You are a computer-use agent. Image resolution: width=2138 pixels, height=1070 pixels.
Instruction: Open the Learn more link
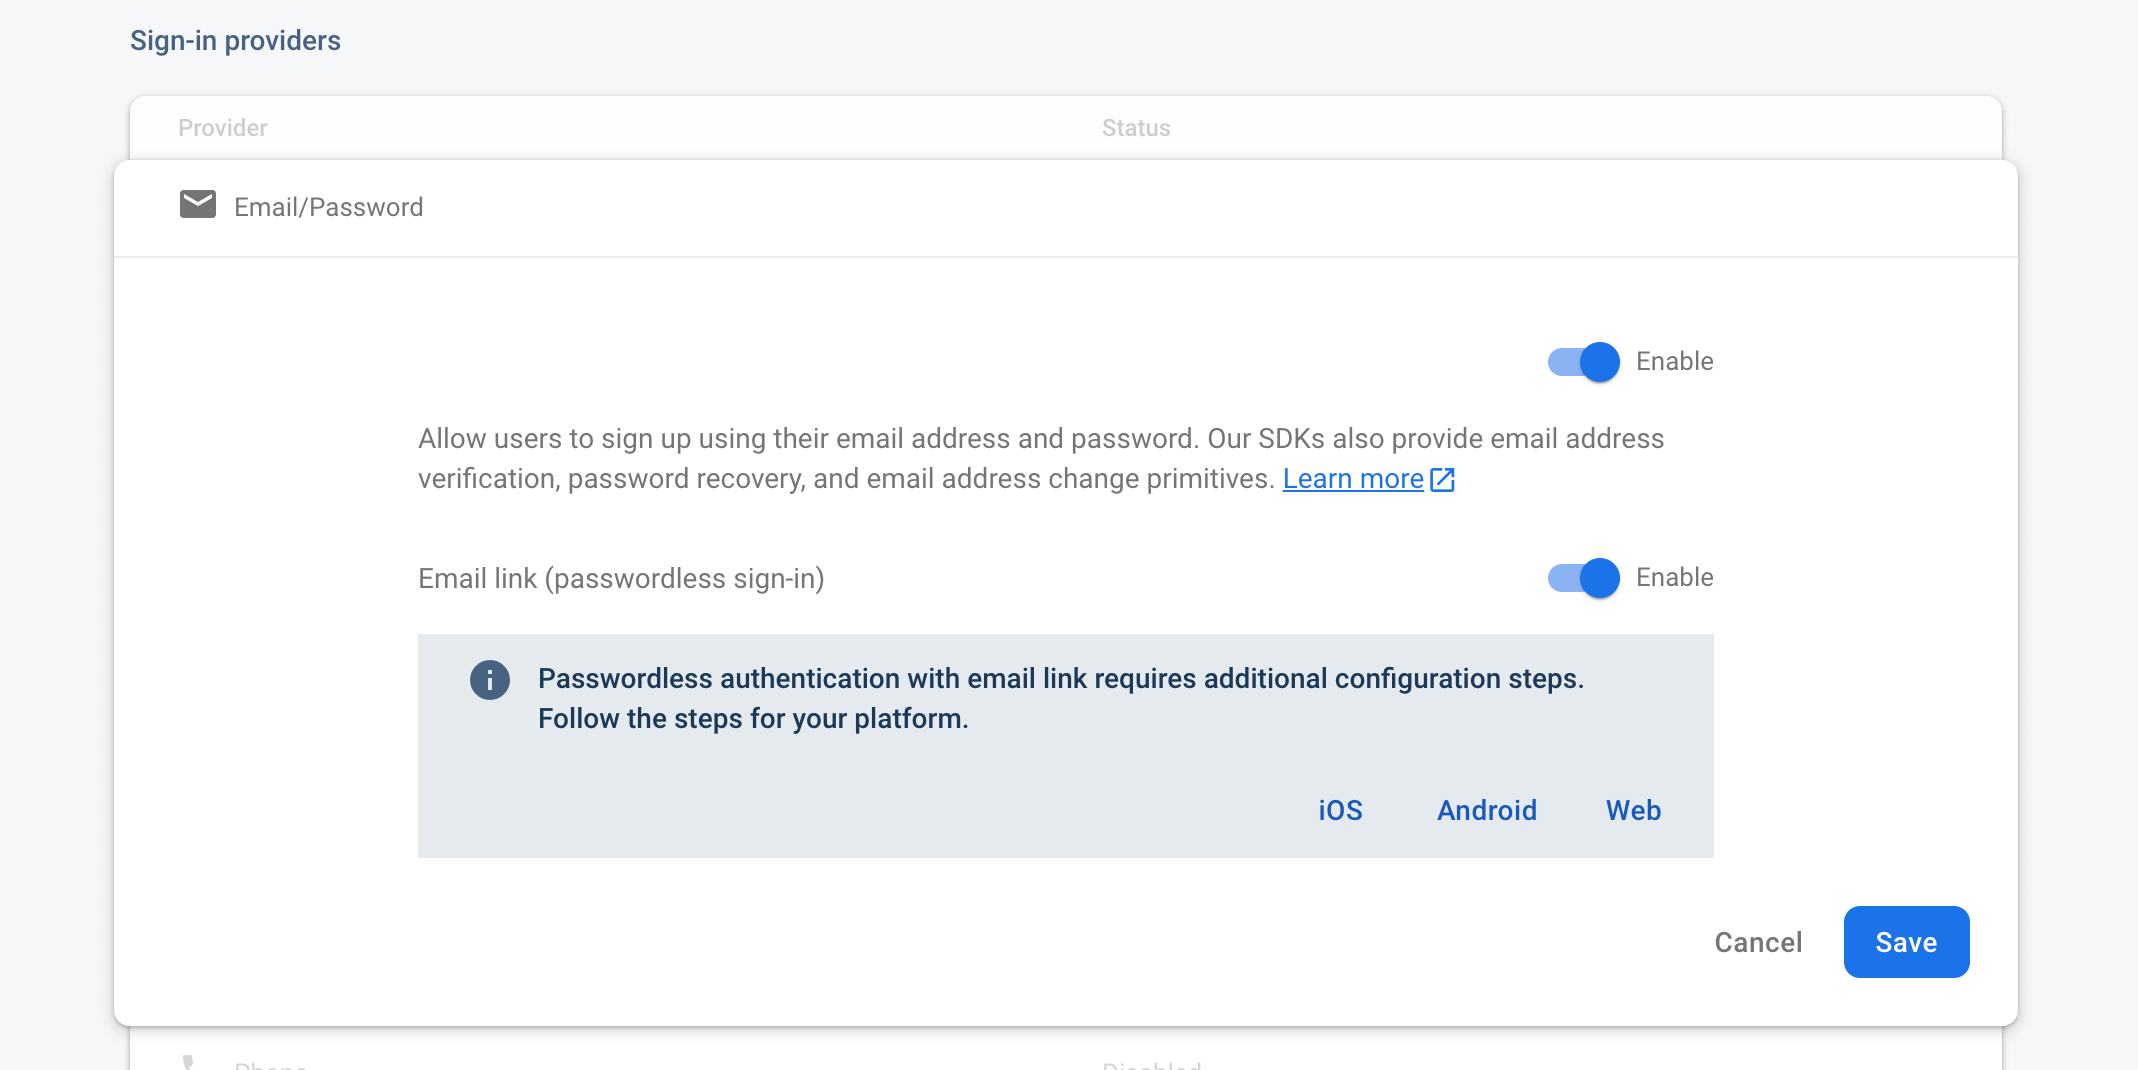(1352, 479)
